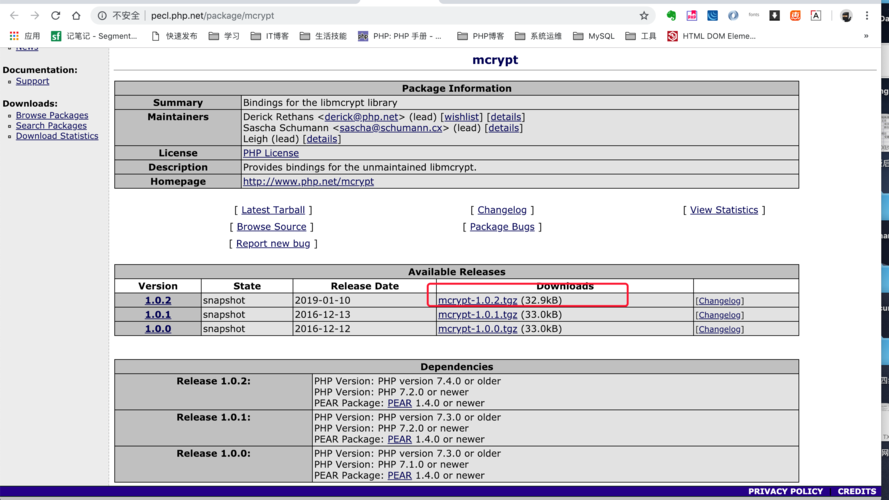Open the PDF extension icon
Viewport: 889px width, 500px height.
[692, 16]
